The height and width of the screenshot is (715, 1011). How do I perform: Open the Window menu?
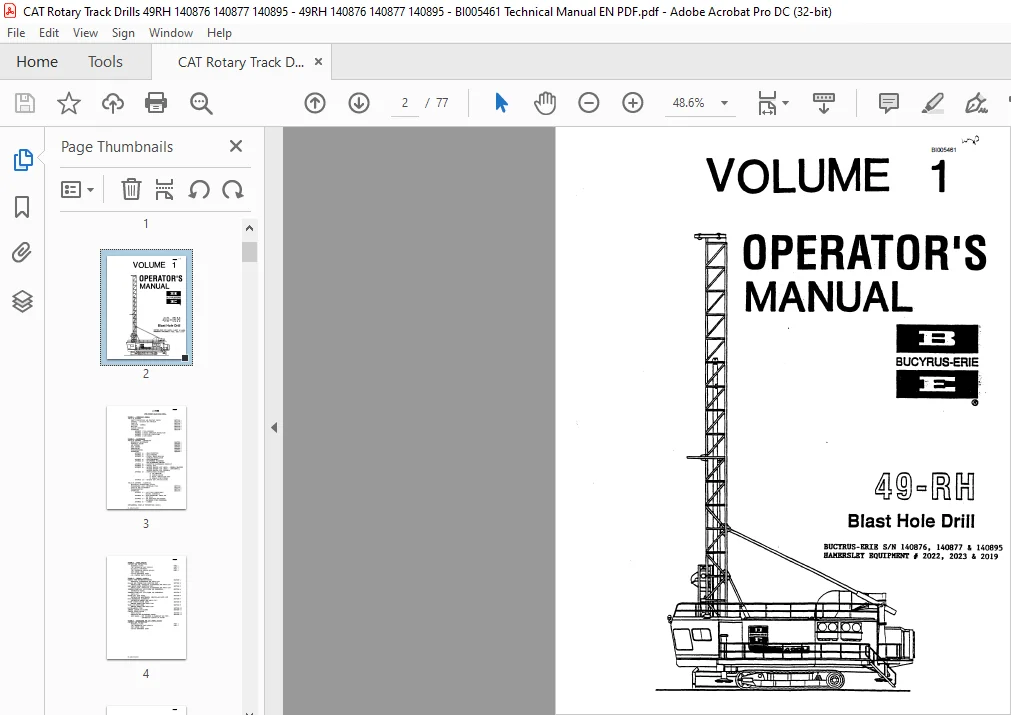pyautogui.click(x=171, y=33)
